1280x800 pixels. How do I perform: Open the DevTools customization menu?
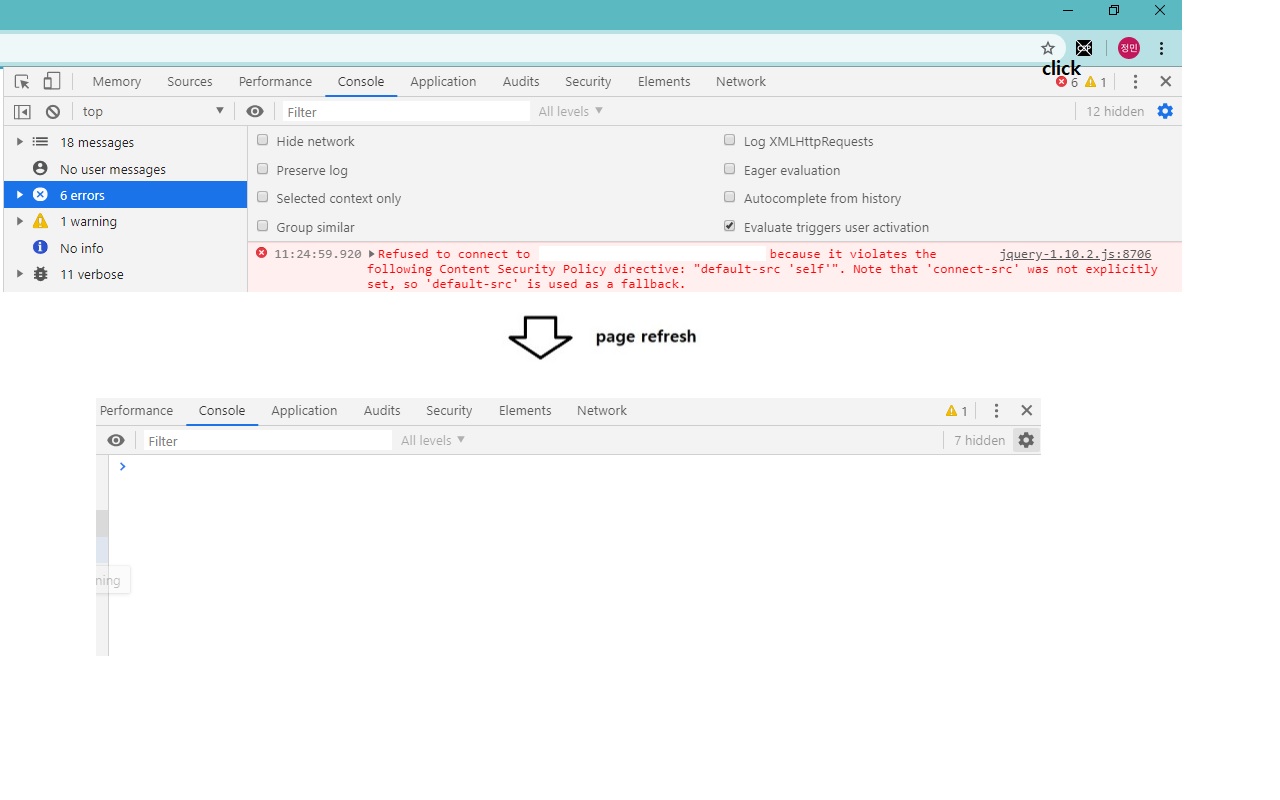pyautogui.click(x=1135, y=81)
